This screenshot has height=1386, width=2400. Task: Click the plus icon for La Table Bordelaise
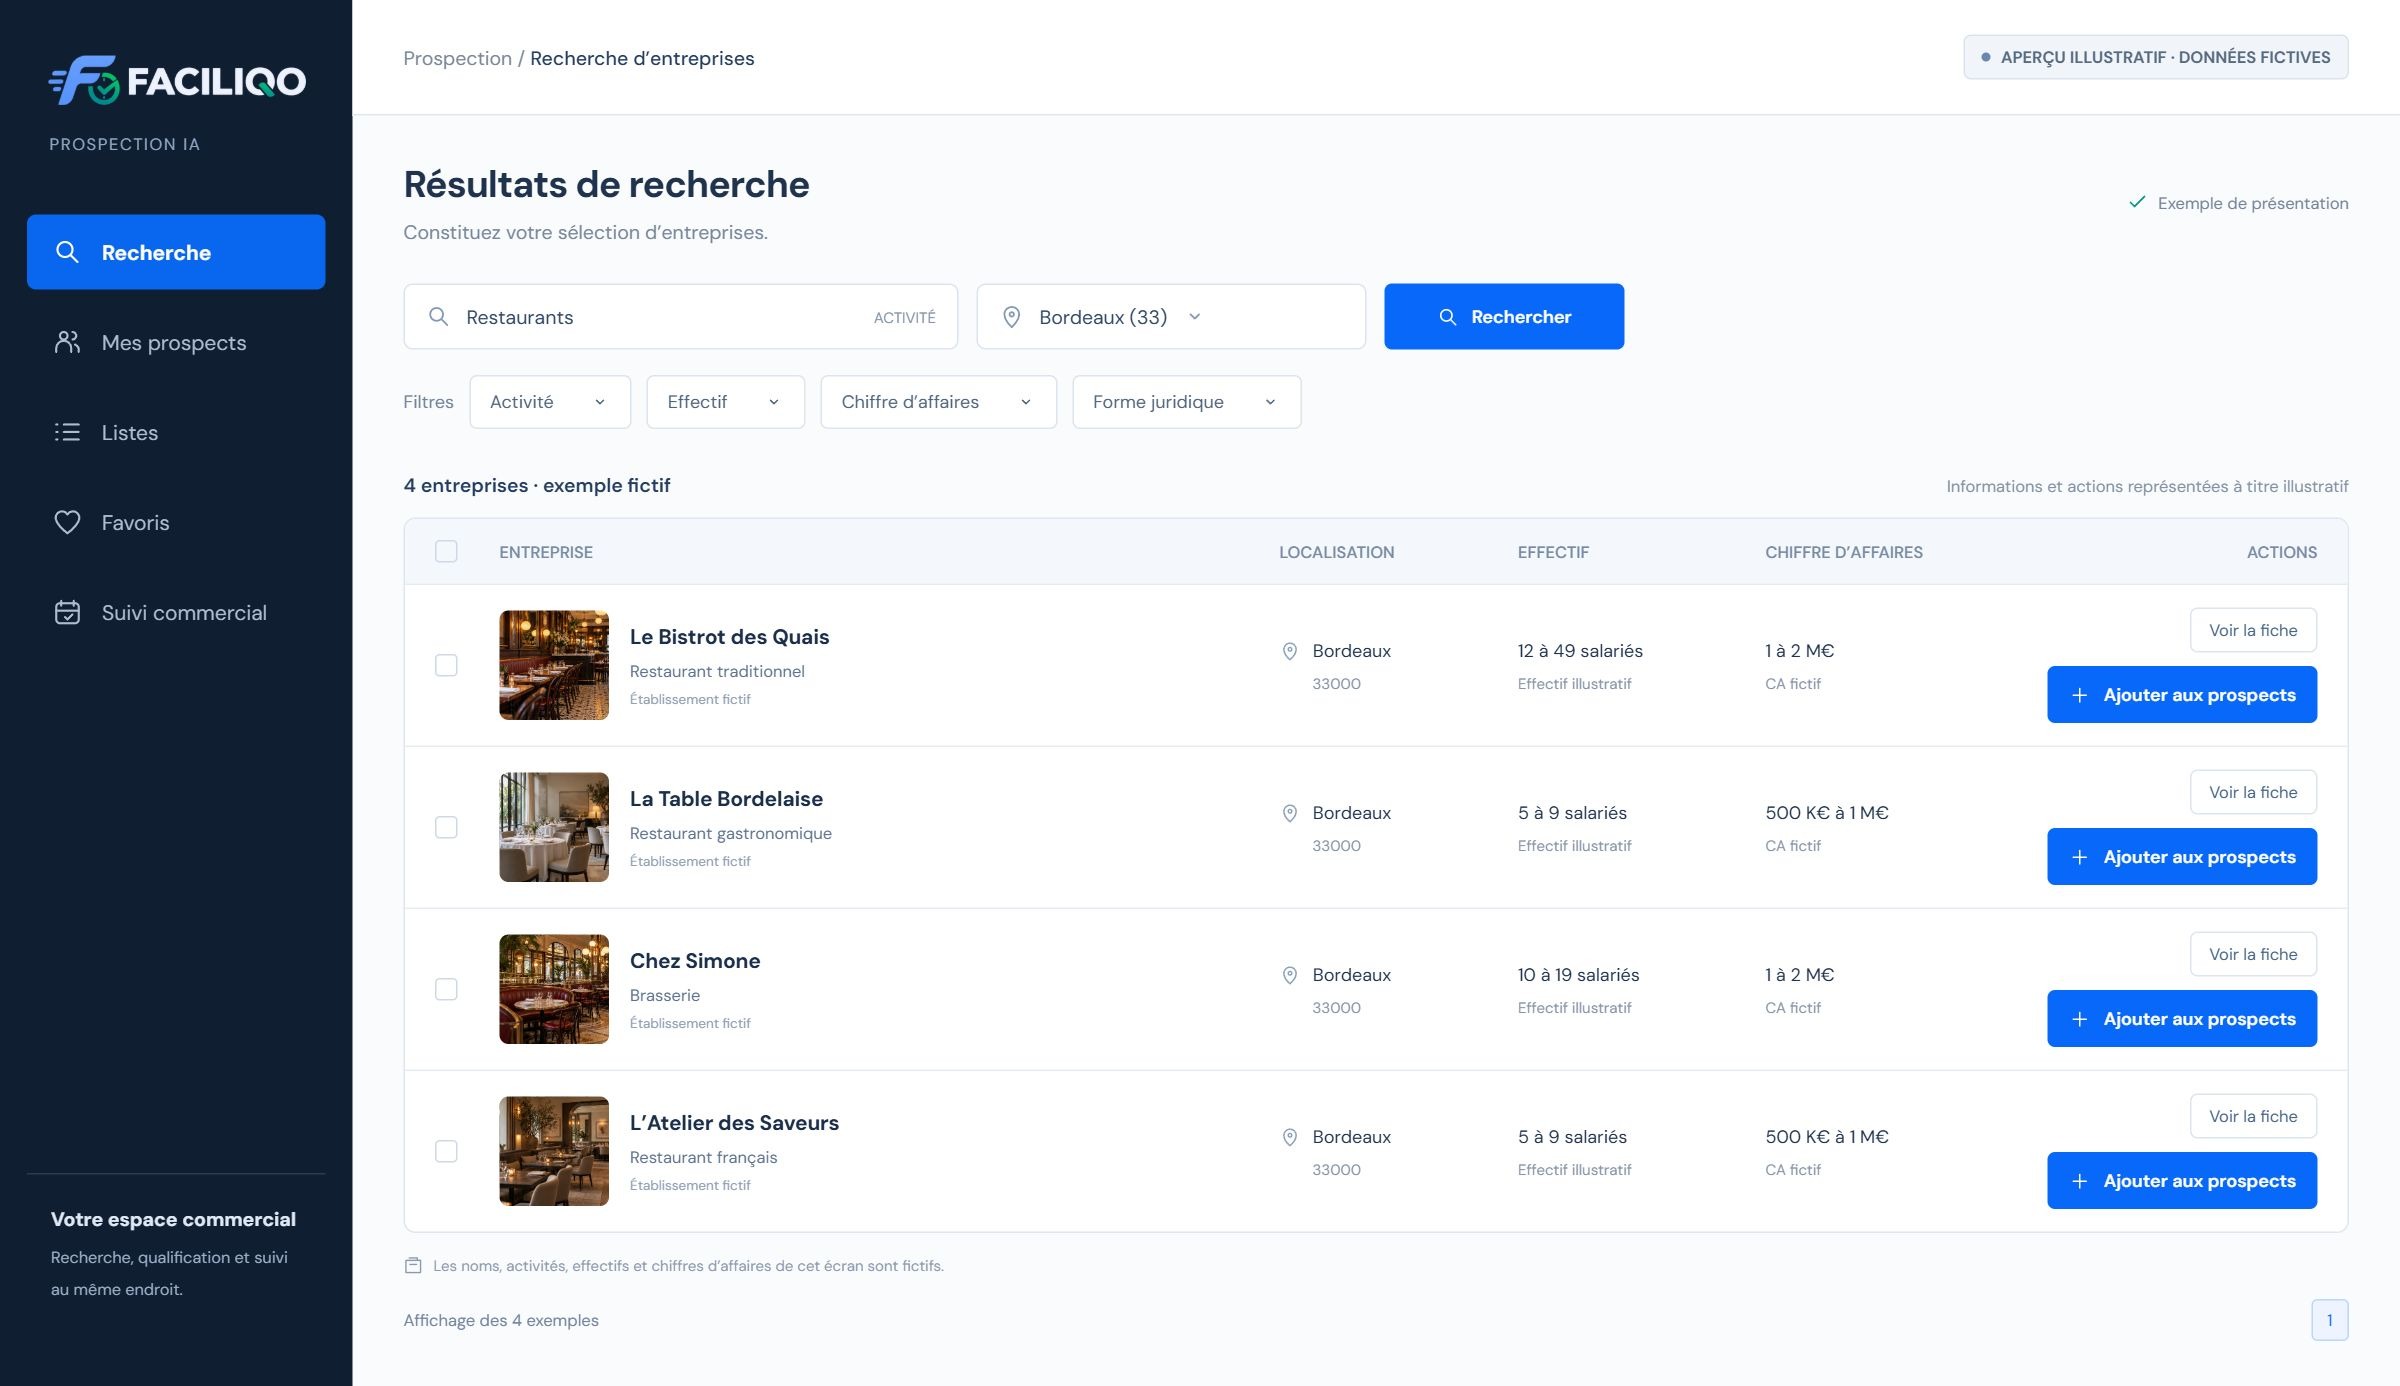coord(2079,857)
